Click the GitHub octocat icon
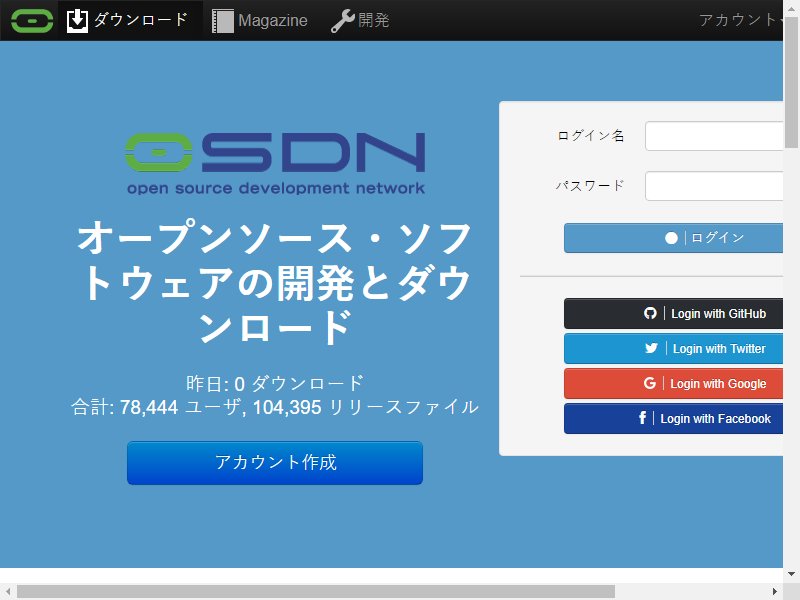The height and width of the screenshot is (600, 800). (x=650, y=313)
